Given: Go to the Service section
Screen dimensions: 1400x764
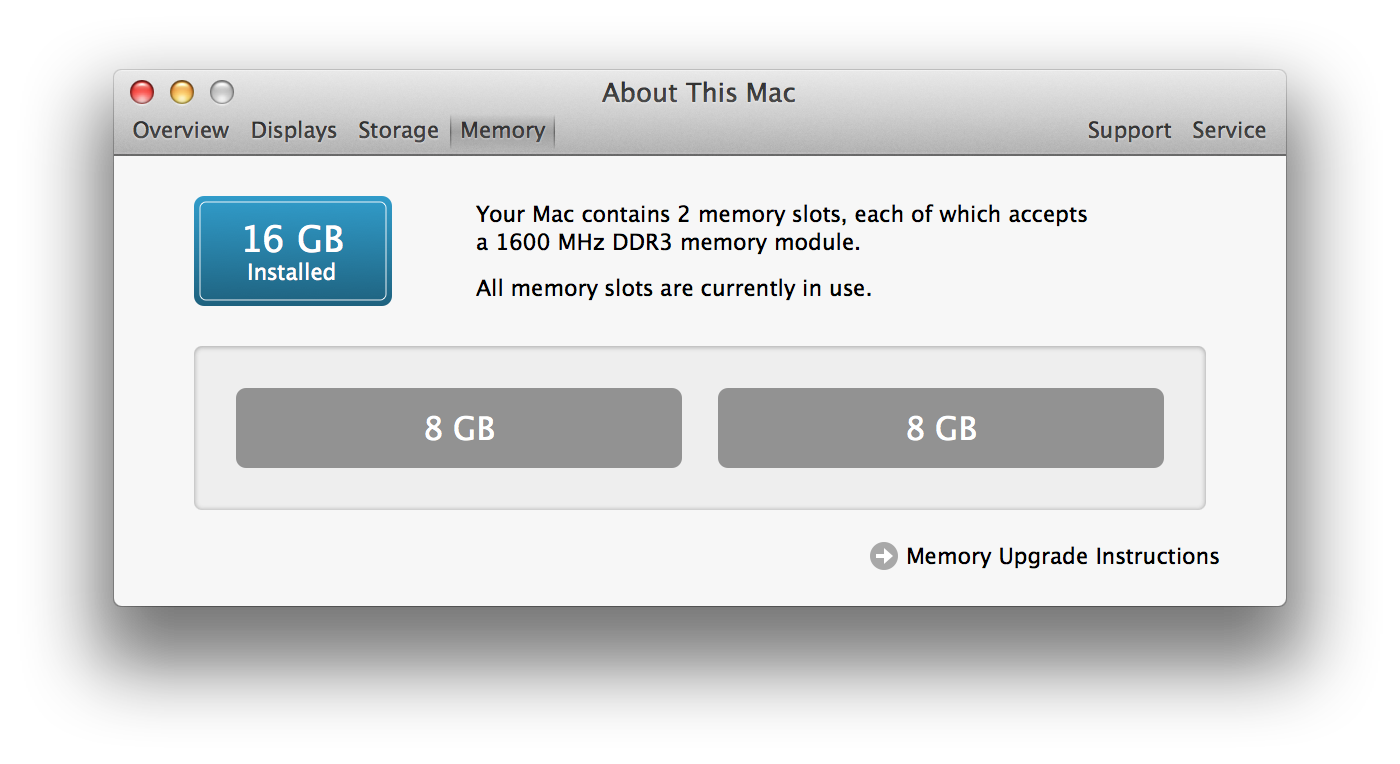Looking at the screenshot, I should (1229, 131).
